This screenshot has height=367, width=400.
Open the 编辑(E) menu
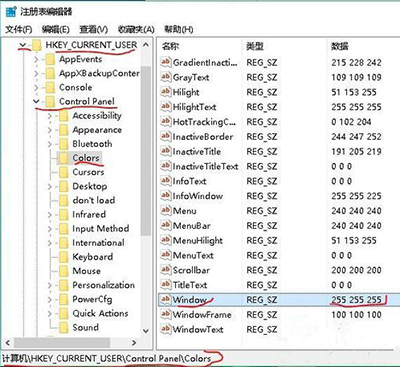pos(56,30)
